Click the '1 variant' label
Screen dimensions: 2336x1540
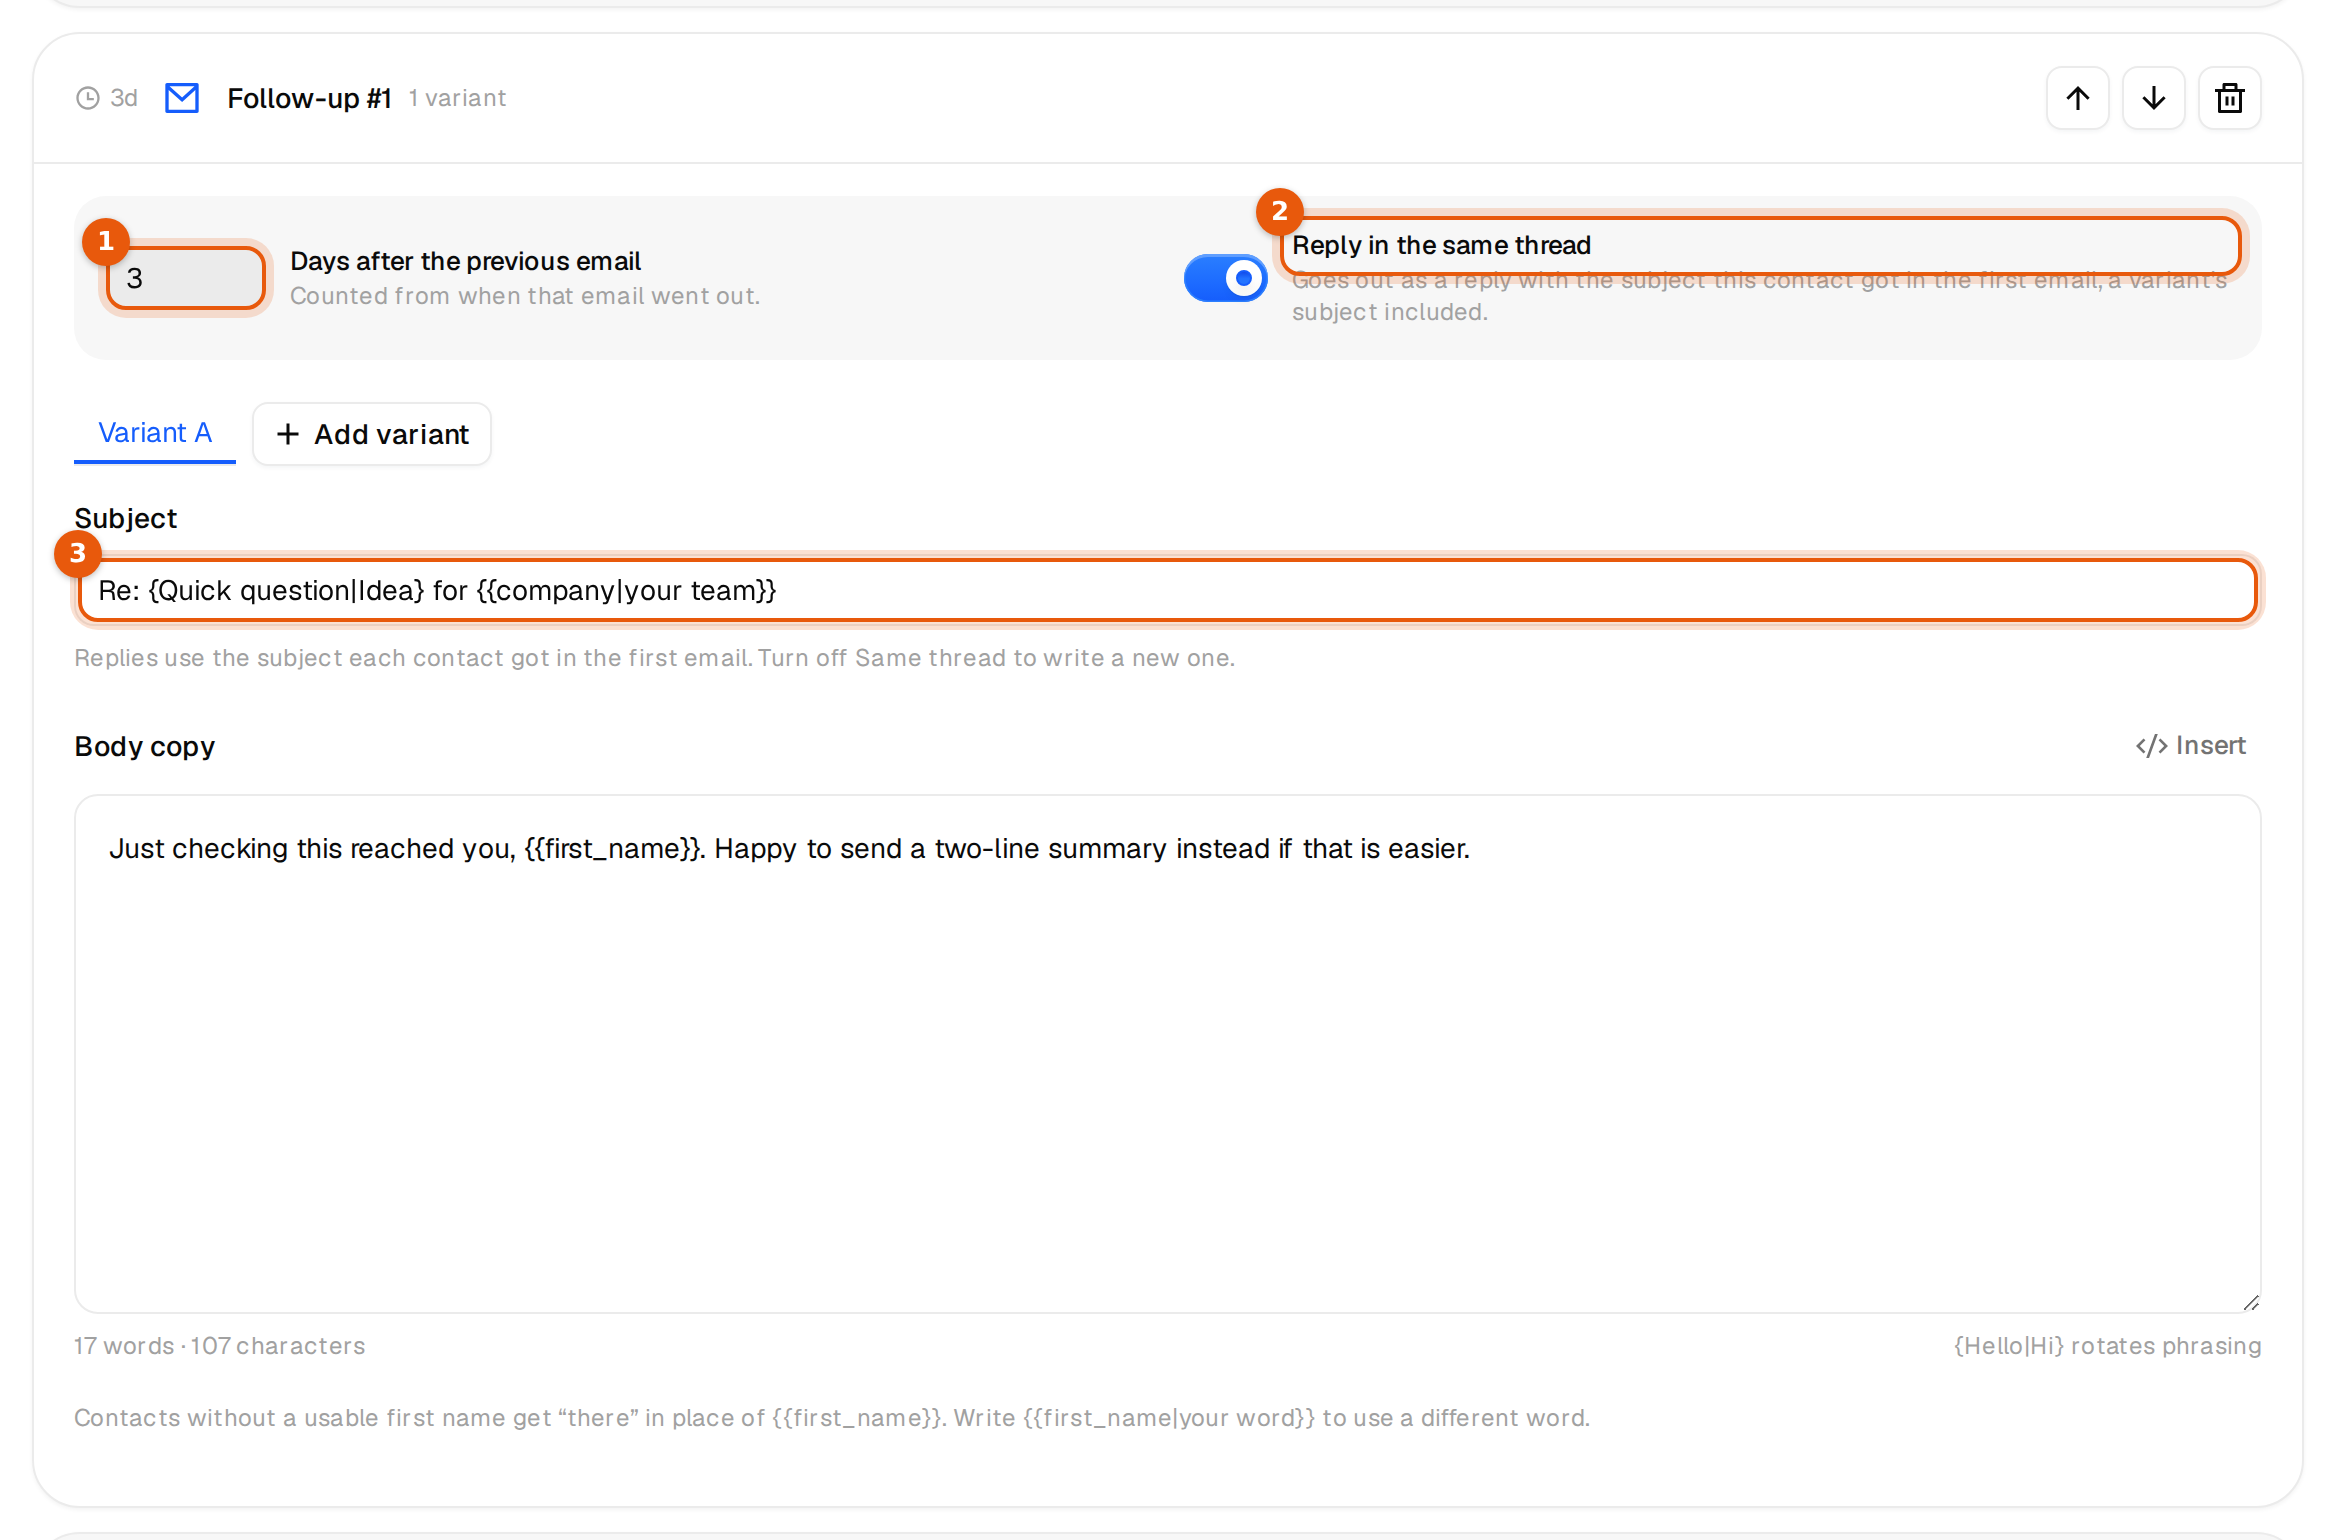(457, 98)
